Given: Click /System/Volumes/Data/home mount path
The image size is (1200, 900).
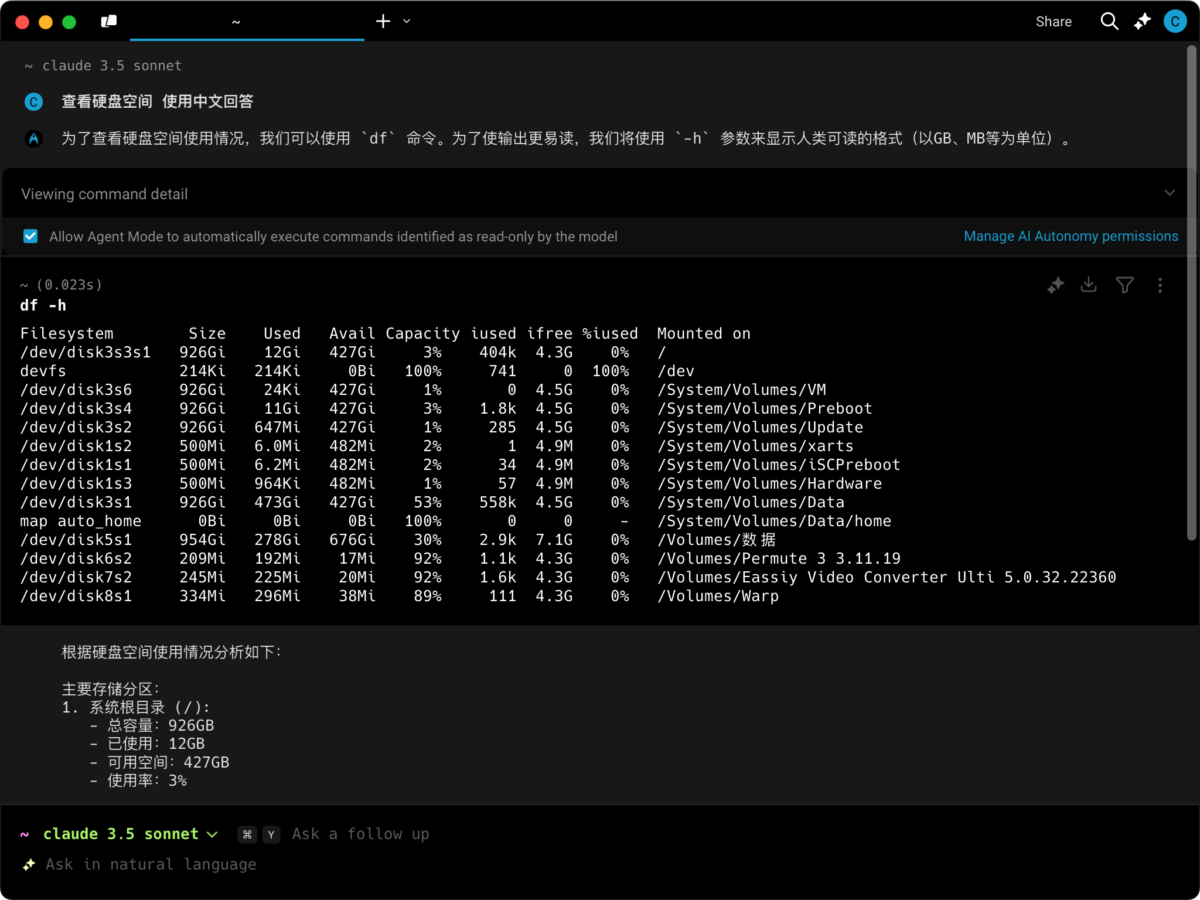Looking at the screenshot, I should coord(774,521).
